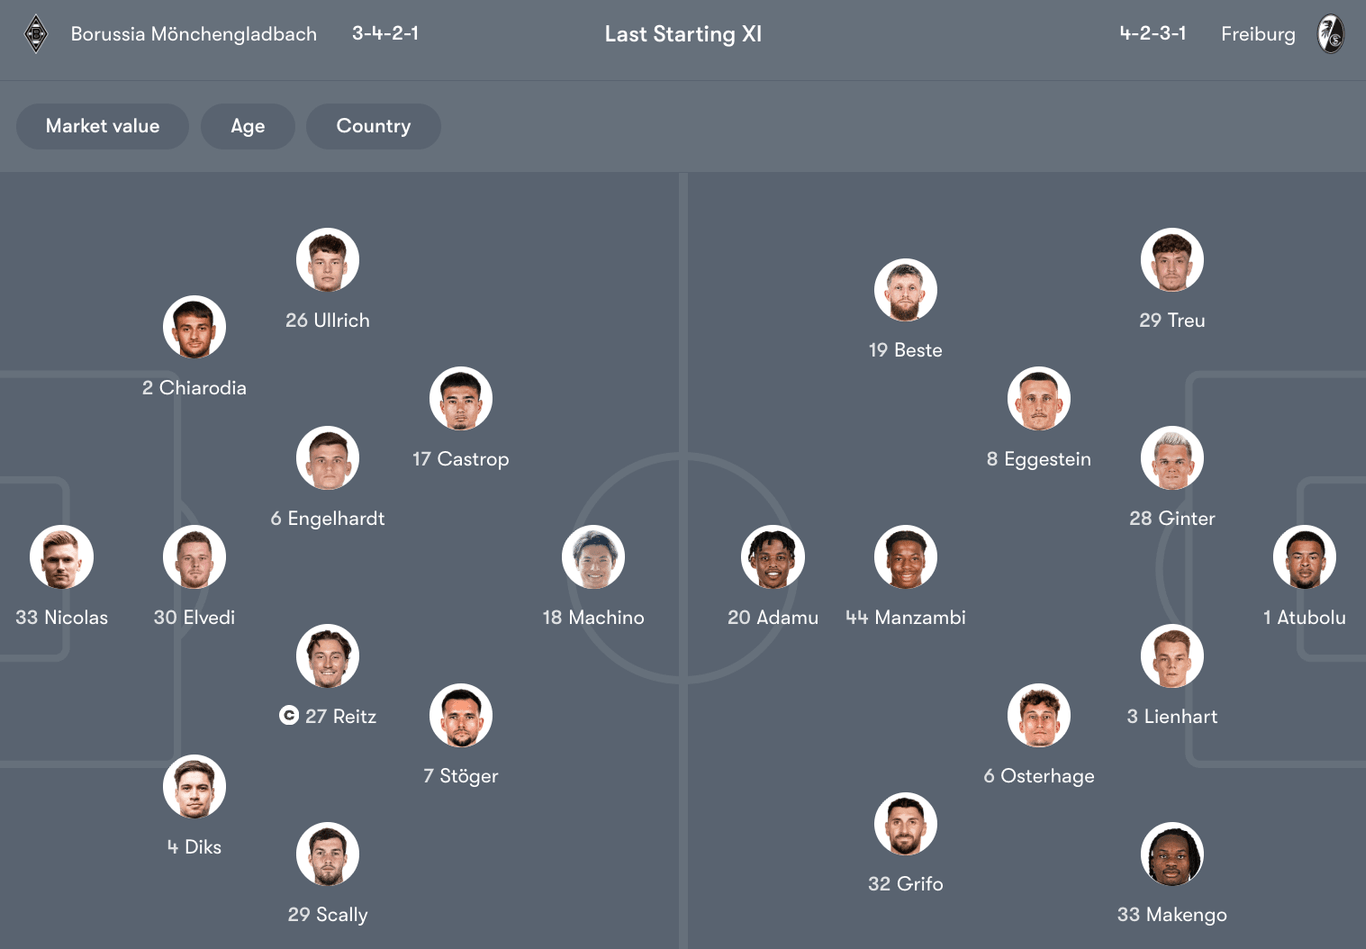Click Makengo's player avatar
1366x949 pixels.
(x=1172, y=854)
